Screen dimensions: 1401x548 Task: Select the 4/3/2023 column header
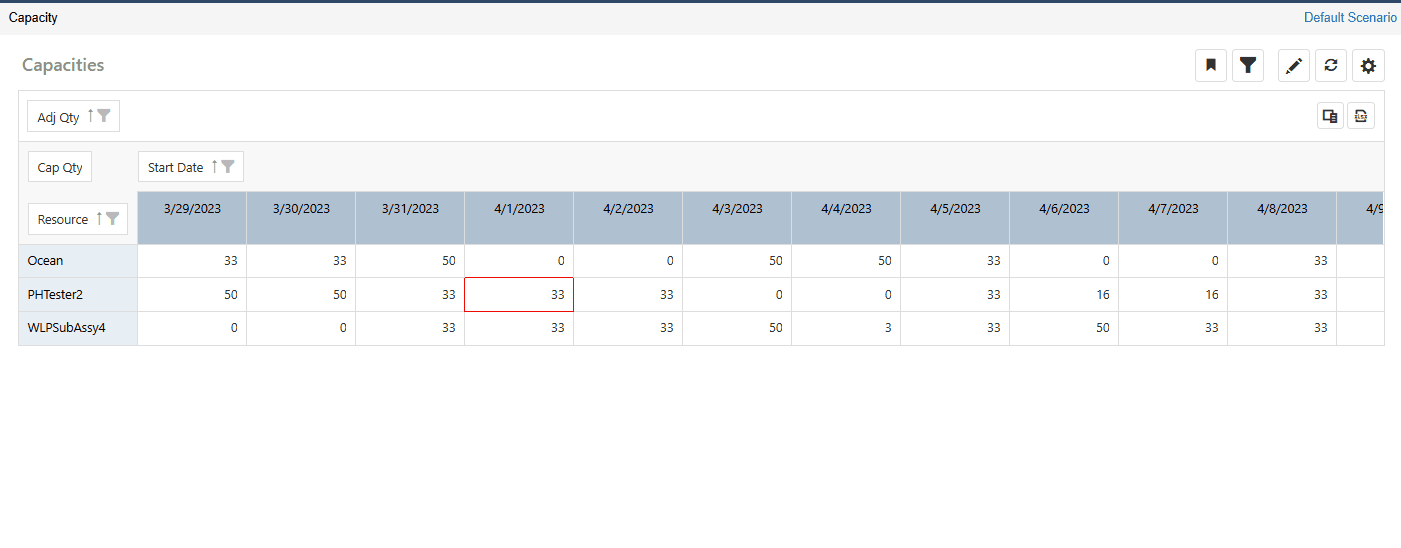pos(736,209)
